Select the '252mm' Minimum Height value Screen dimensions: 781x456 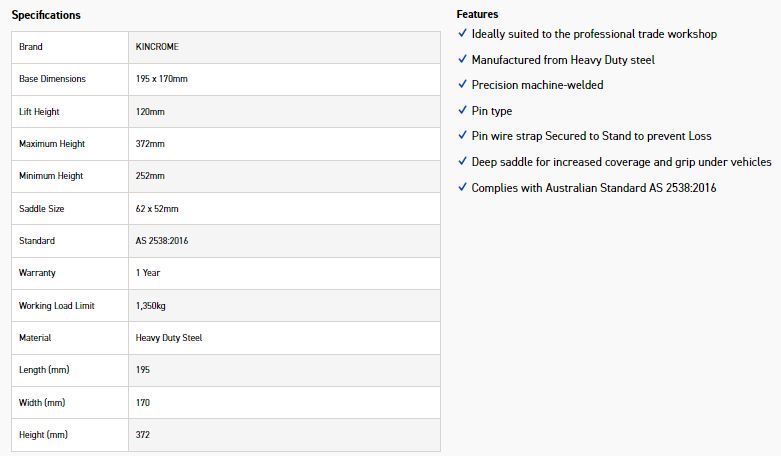pos(150,176)
